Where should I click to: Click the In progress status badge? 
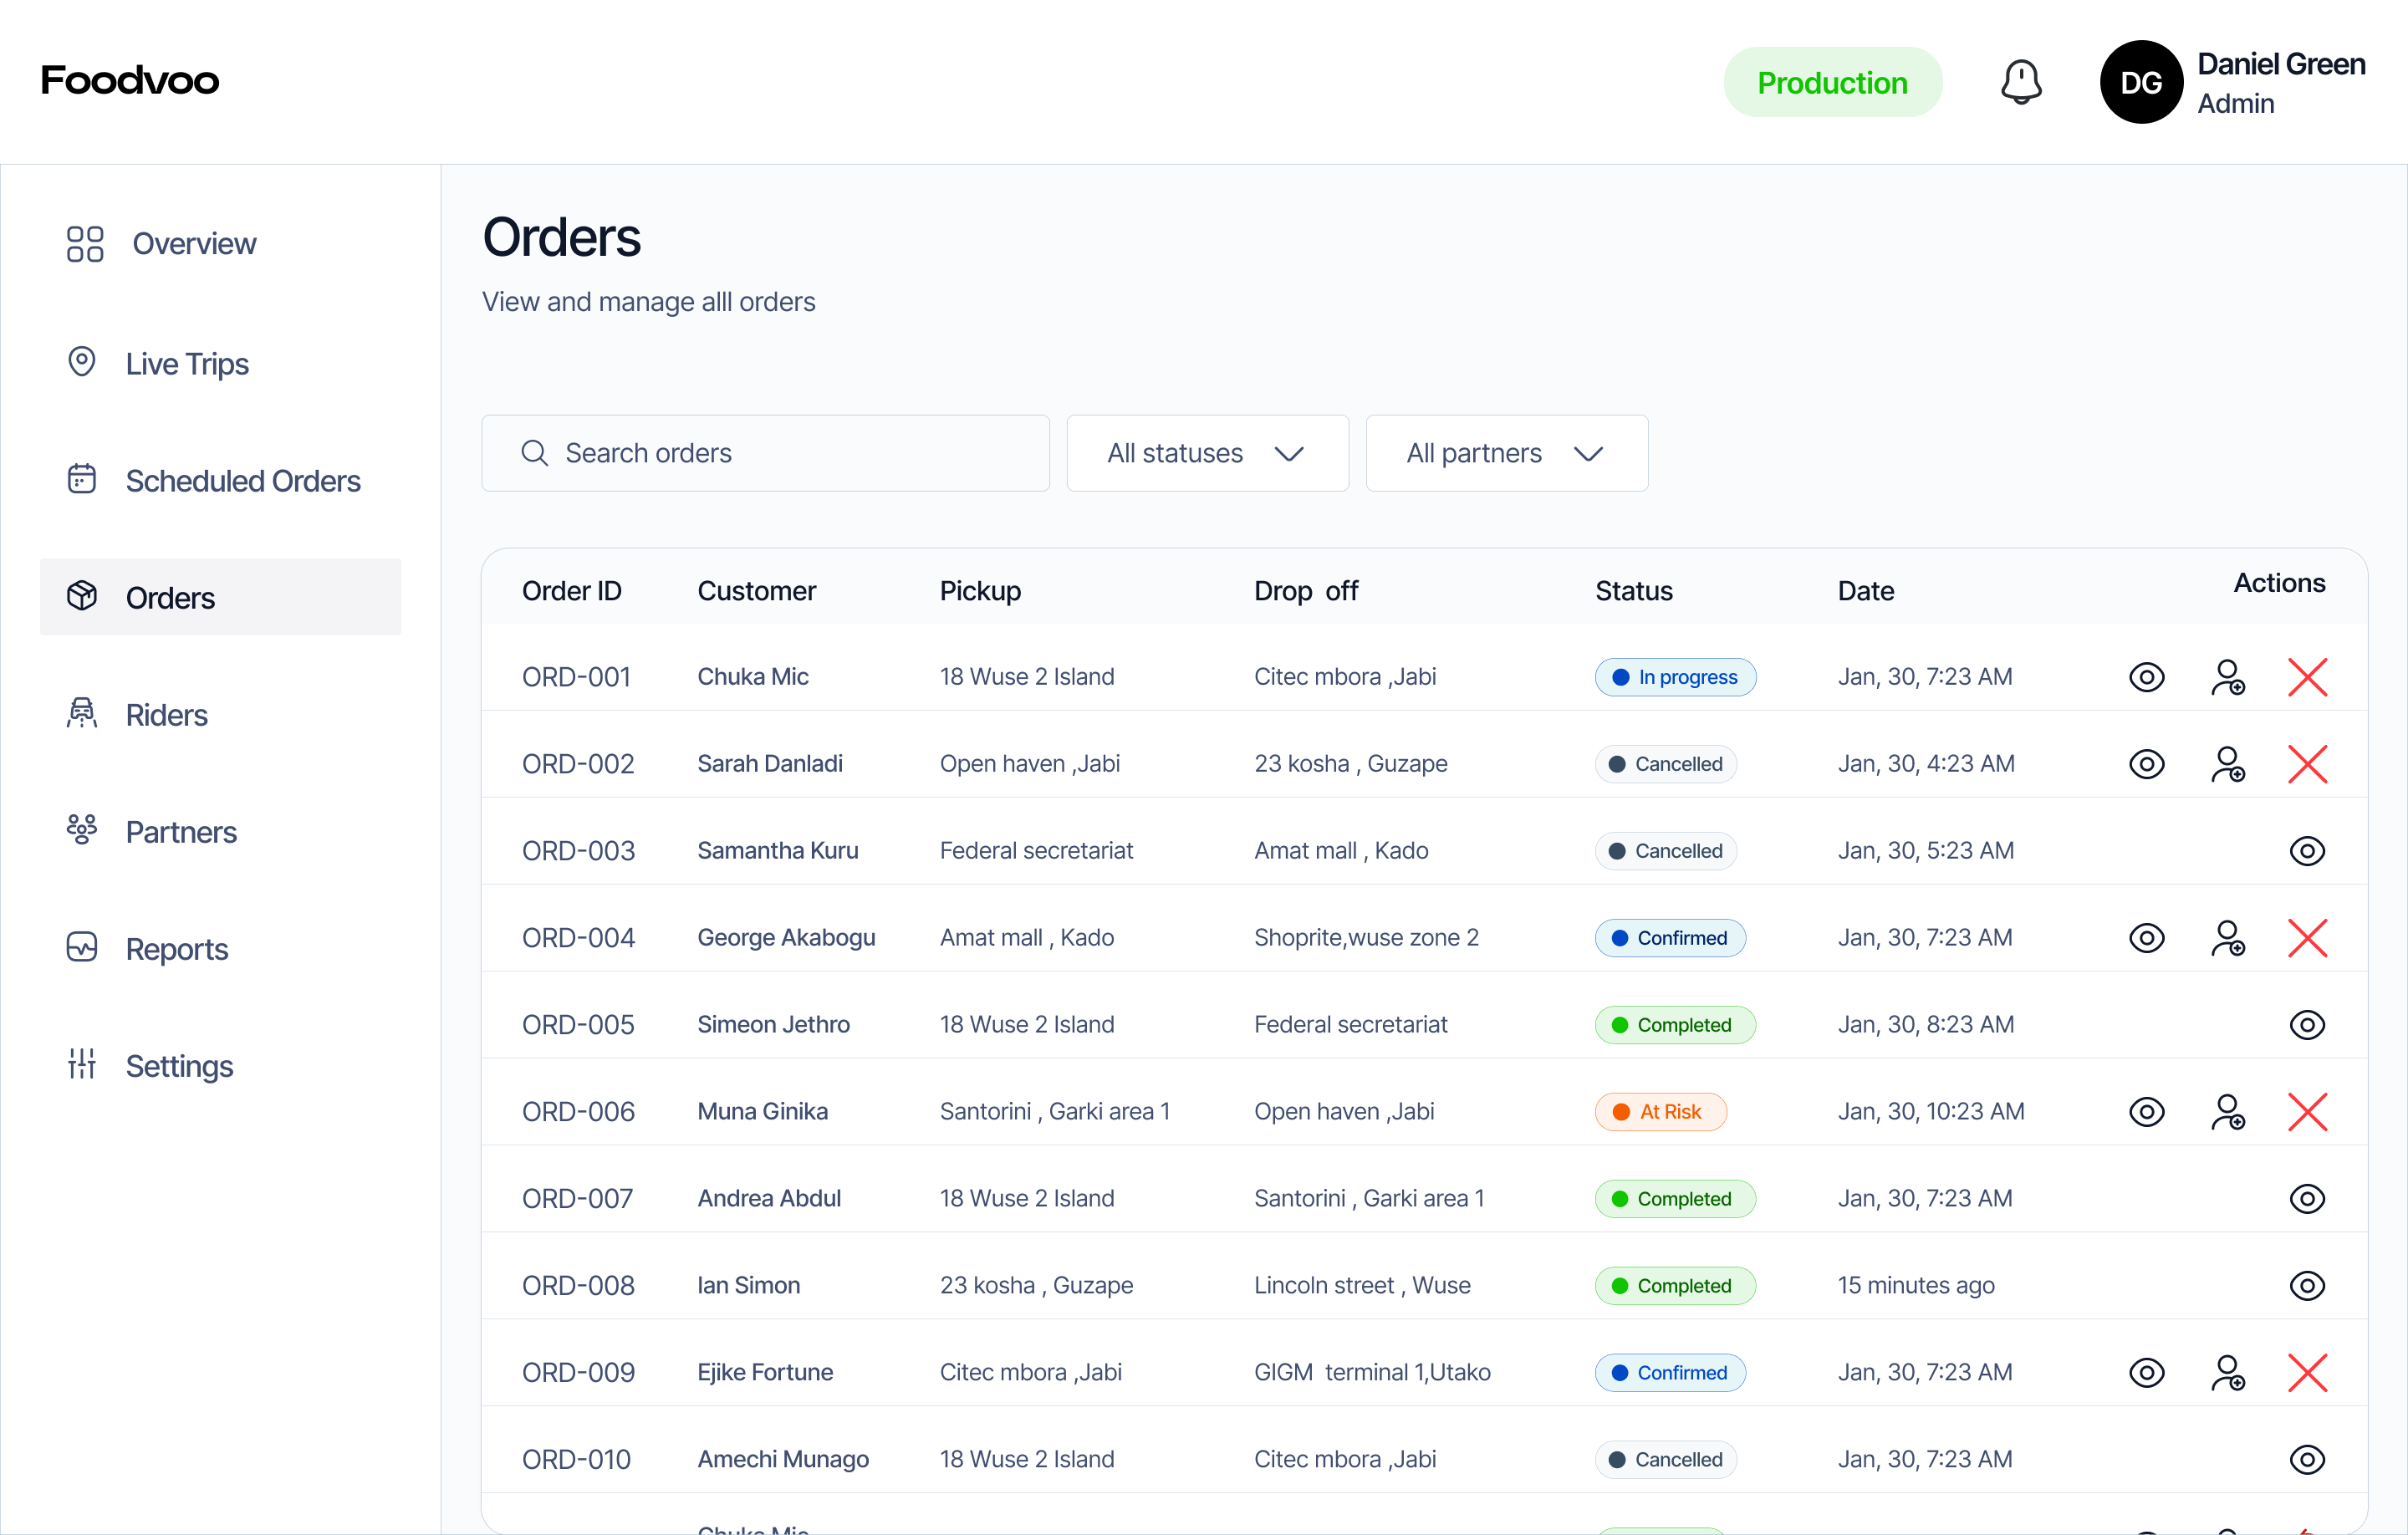click(1675, 677)
